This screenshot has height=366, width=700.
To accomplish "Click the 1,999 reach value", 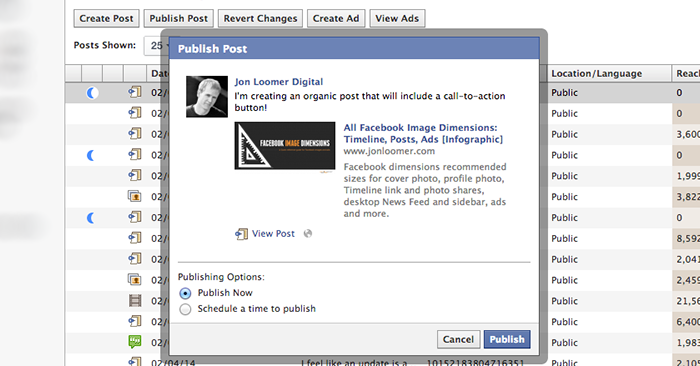I will click(688, 176).
